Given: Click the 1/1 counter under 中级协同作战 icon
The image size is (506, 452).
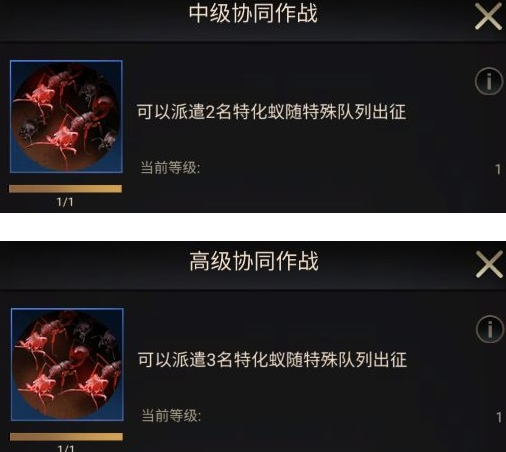Looking at the screenshot, I should click(x=65, y=202).
